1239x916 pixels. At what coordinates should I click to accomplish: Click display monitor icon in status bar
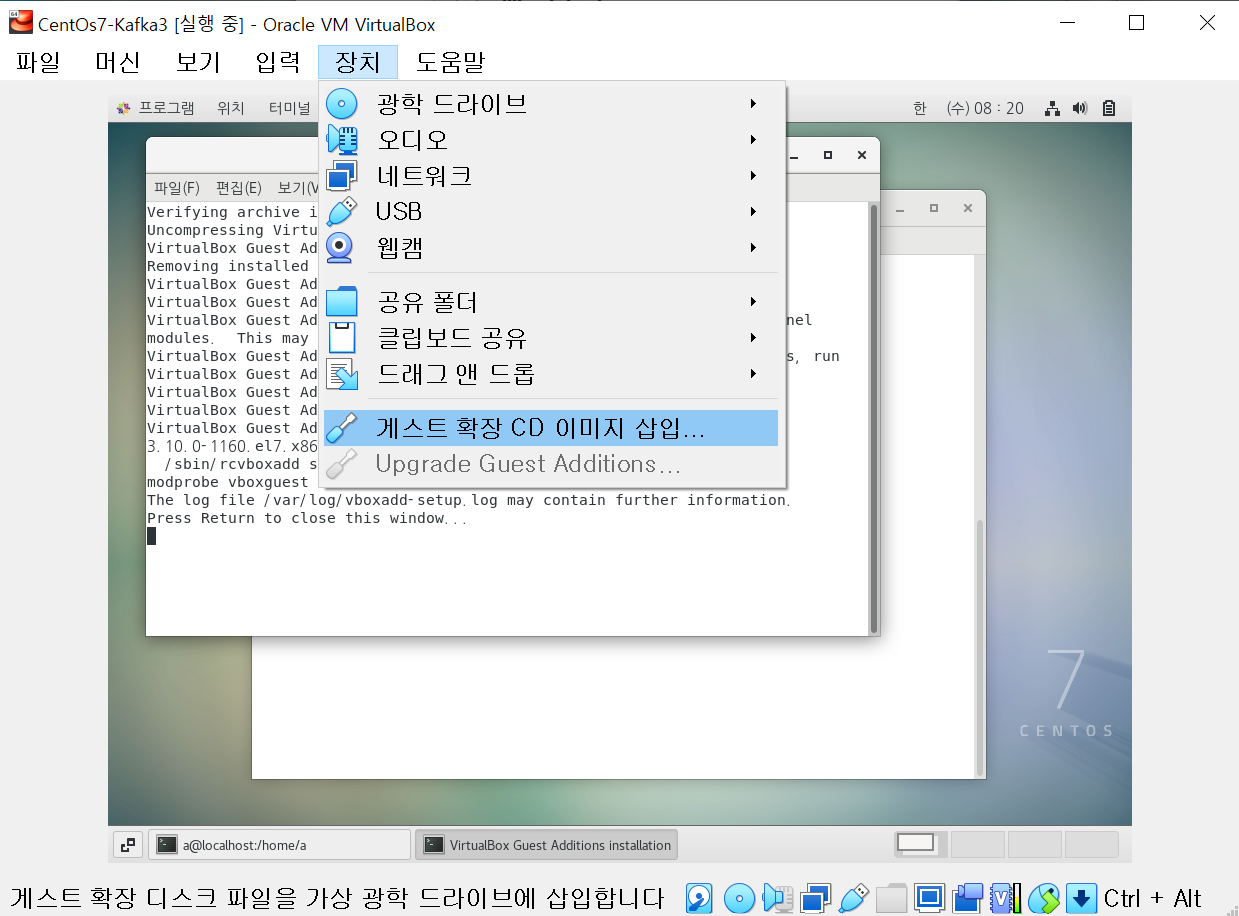(x=930, y=898)
